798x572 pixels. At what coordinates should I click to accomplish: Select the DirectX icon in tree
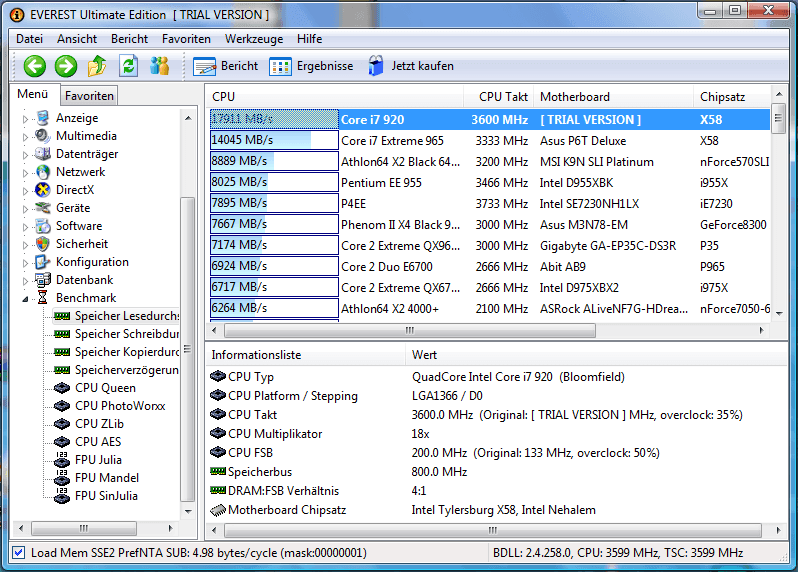(43, 190)
